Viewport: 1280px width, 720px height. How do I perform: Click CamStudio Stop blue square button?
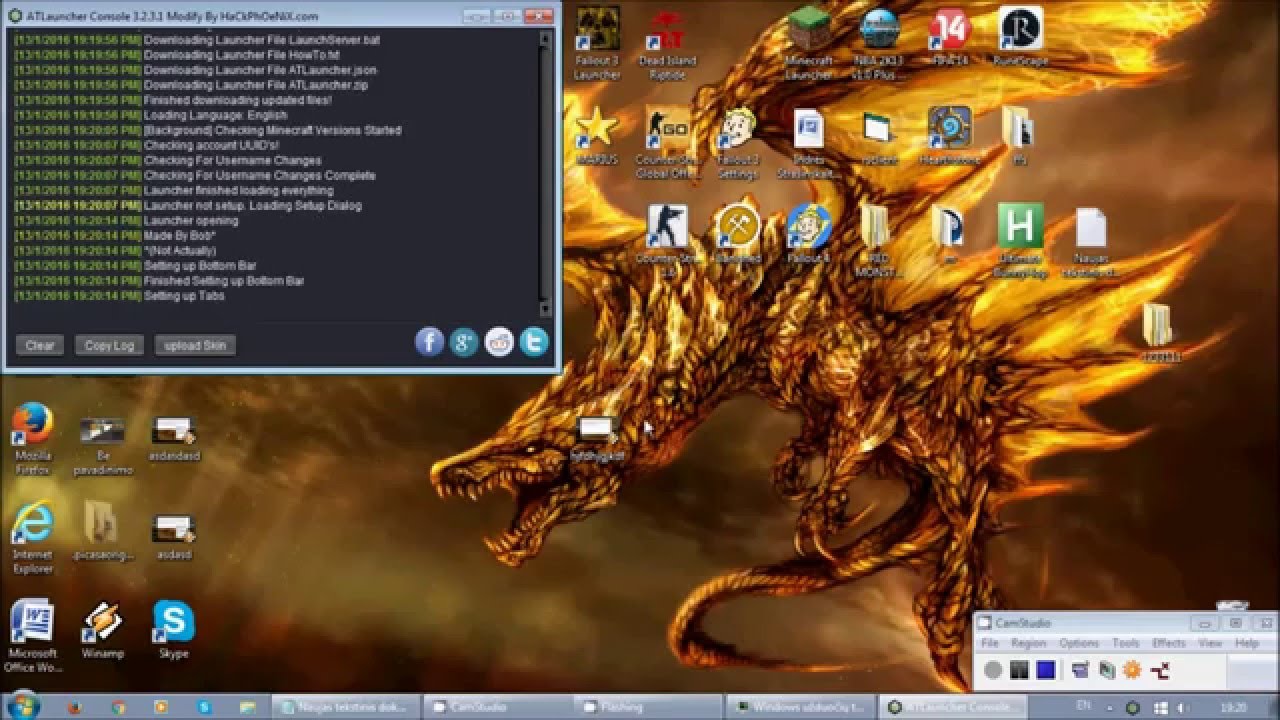pyautogui.click(x=1045, y=670)
